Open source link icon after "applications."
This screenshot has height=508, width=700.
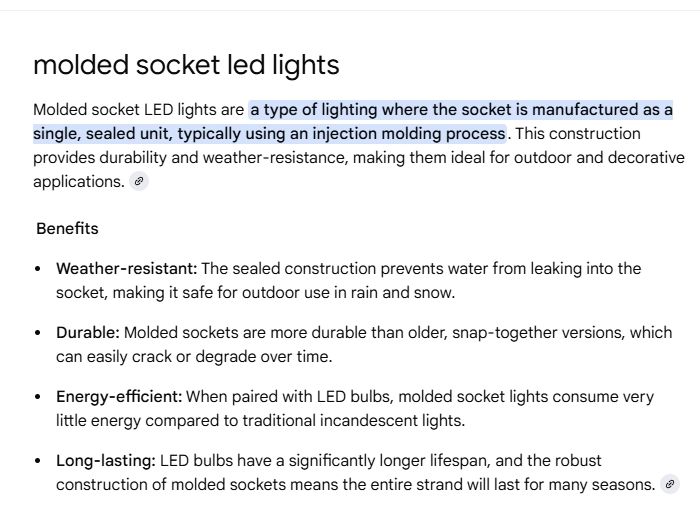pos(139,181)
